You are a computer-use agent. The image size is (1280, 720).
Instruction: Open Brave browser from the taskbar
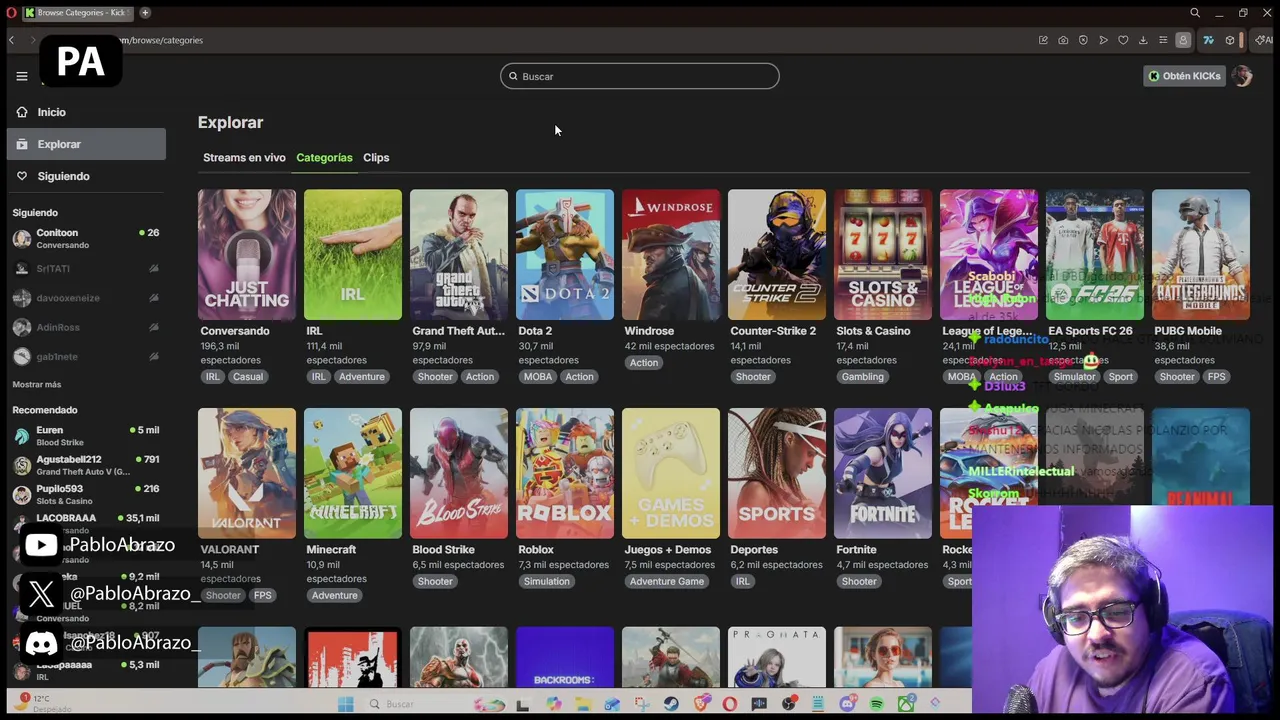click(701, 704)
